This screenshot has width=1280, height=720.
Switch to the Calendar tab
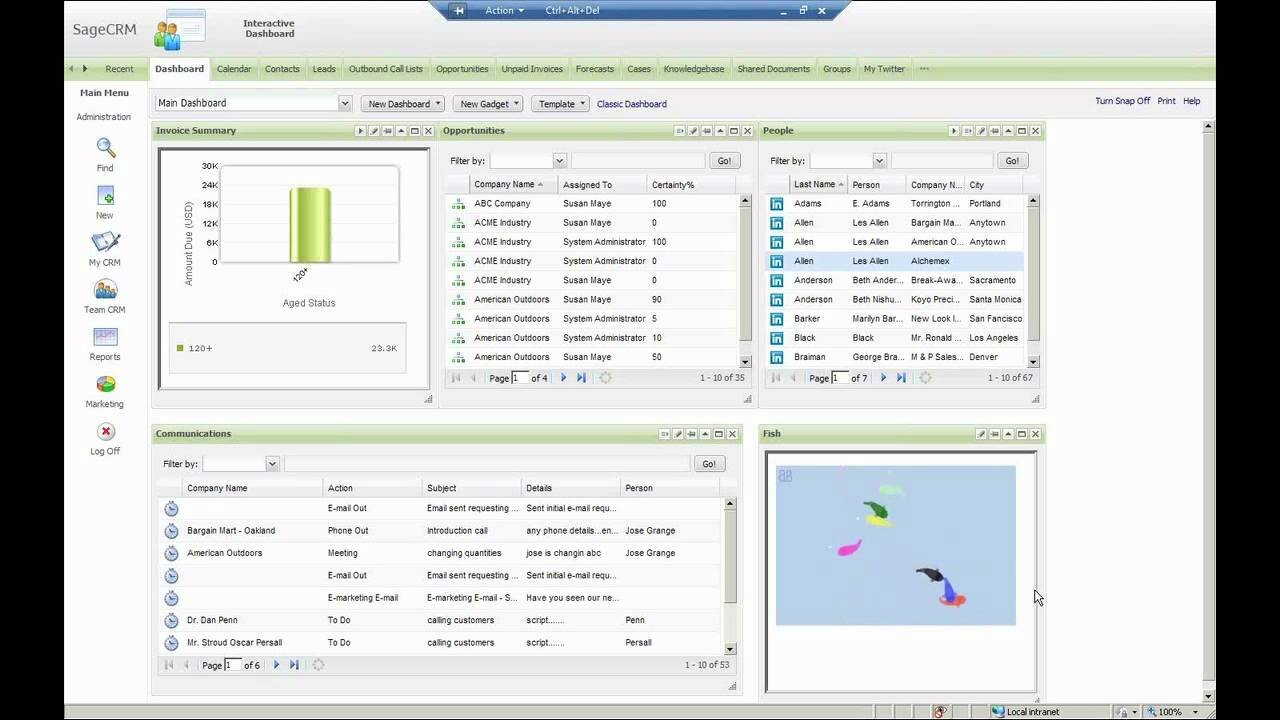(x=232, y=68)
